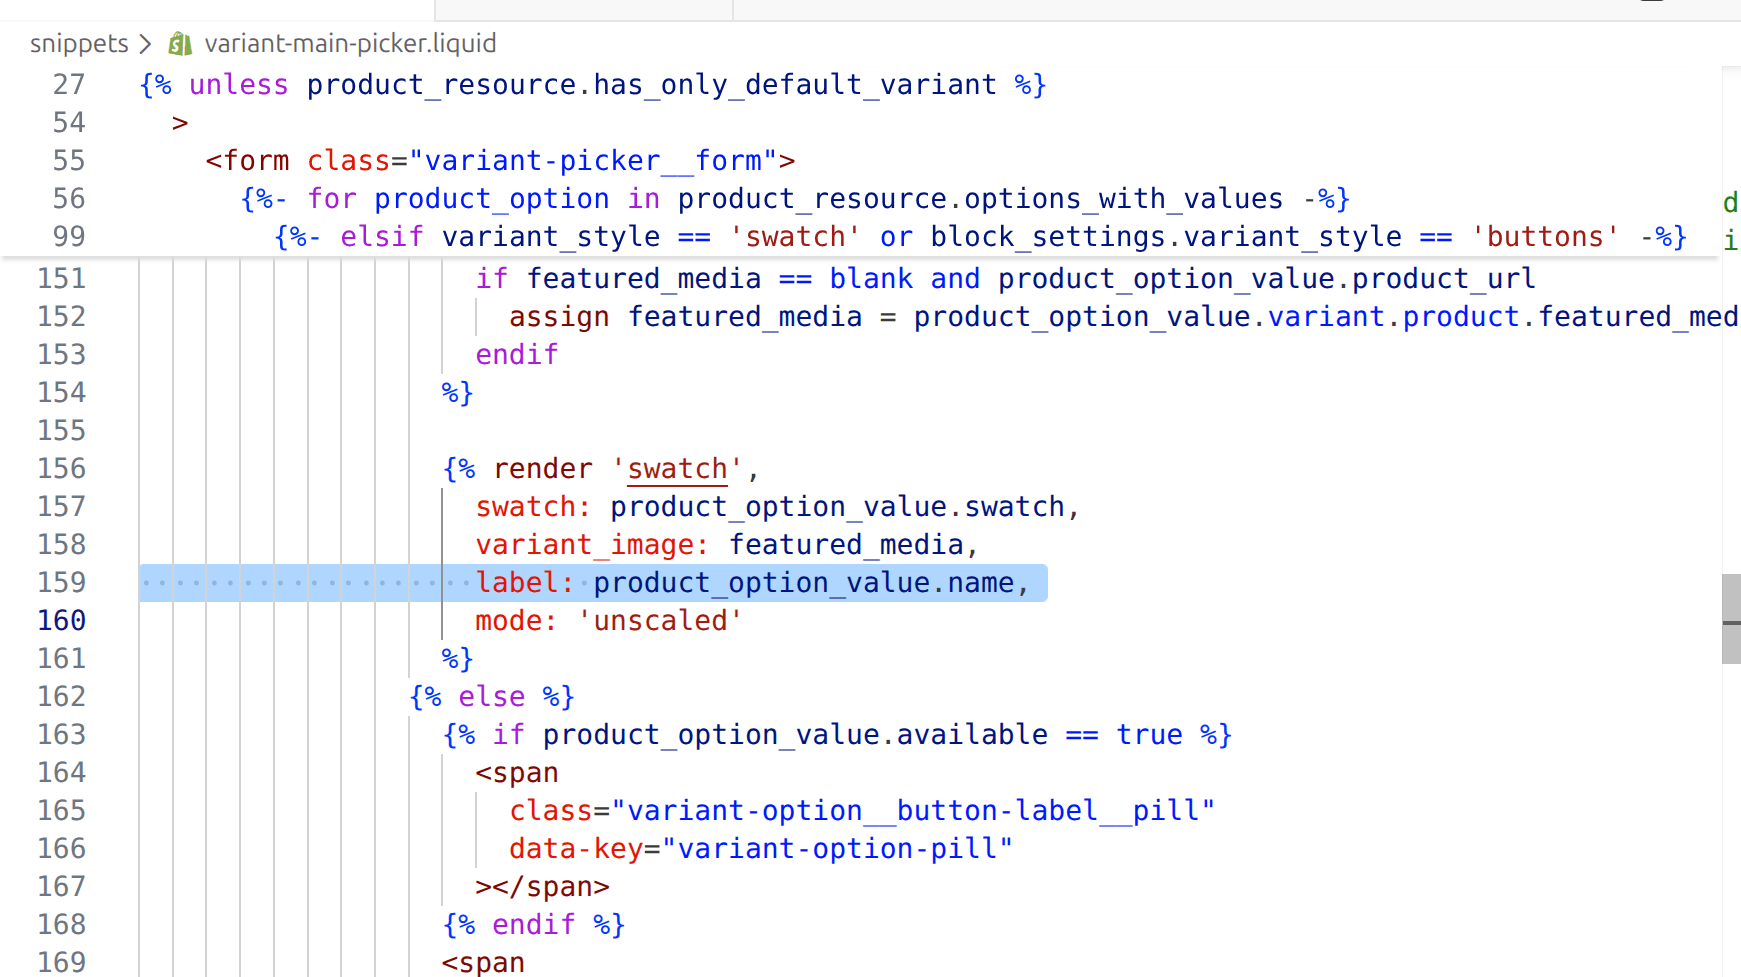
Task: Click 'buttons' string on sticky line 99
Action: pyautogui.click(x=1545, y=237)
